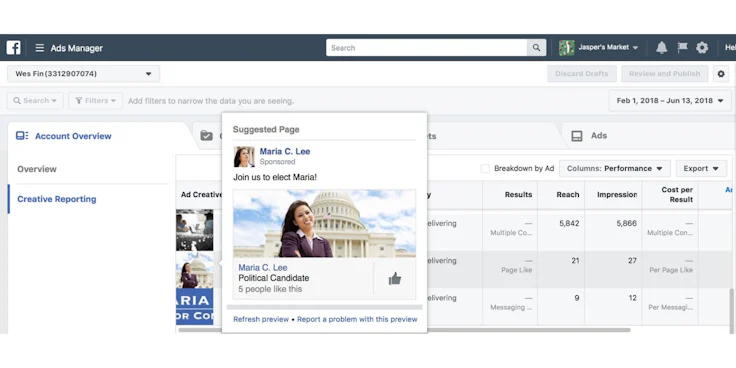Click the Refresh preview link
The height and width of the screenshot is (368, 736).
261,319
